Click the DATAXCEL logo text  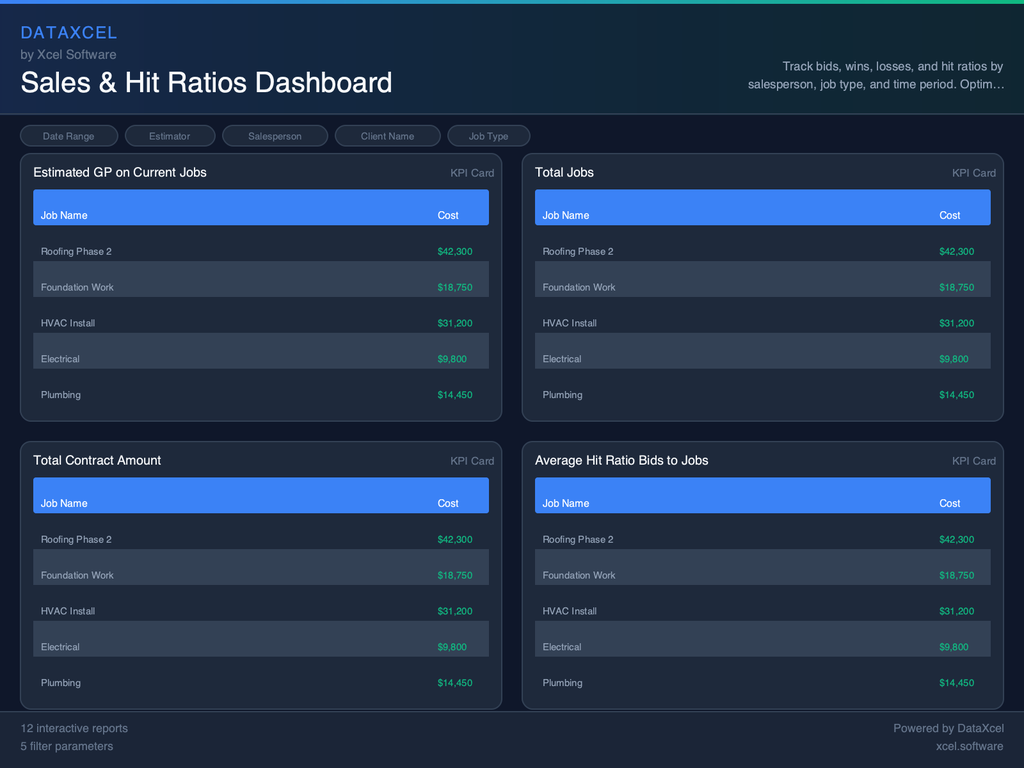click(x=69, y=32)
